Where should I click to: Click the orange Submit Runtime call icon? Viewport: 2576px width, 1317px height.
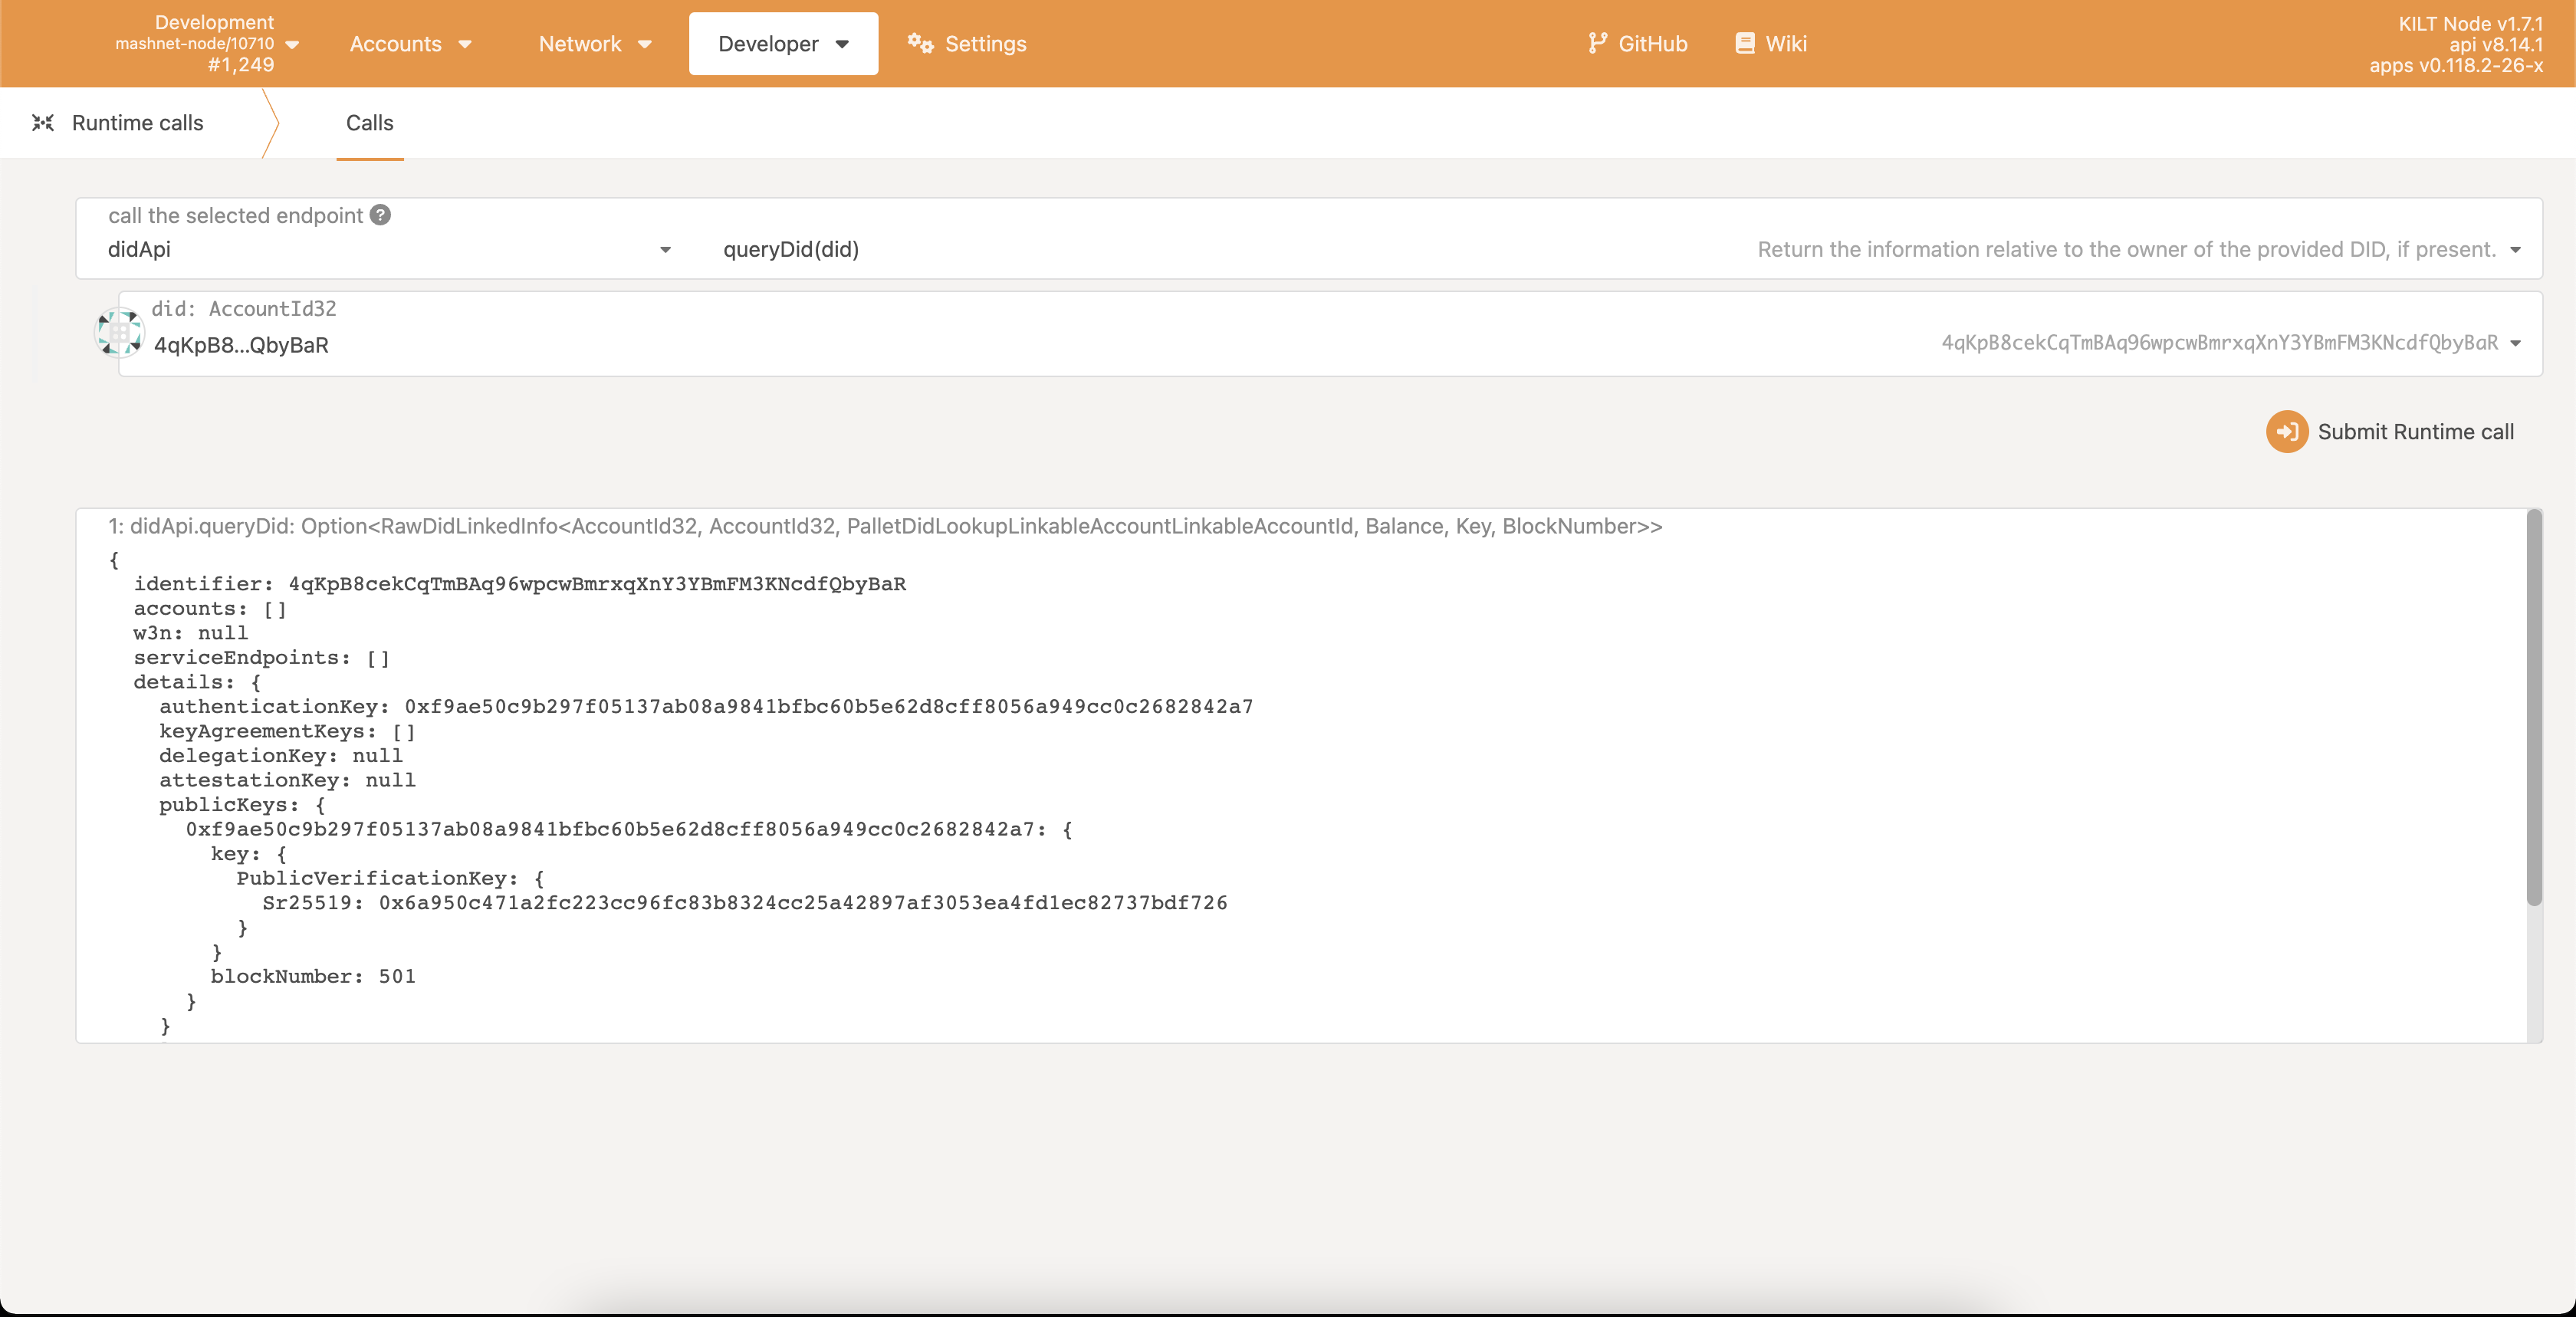(x=2286, y=431)
